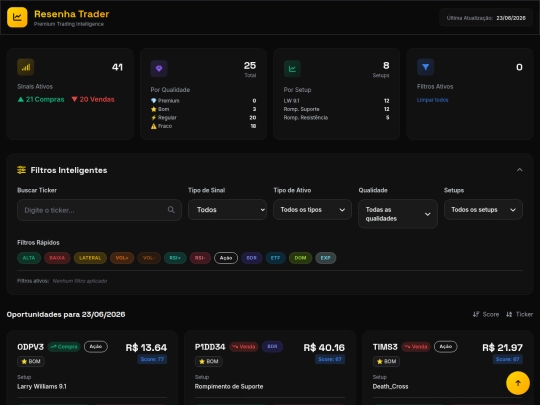Viewport: 540px width, 405px height.
Task: Click the Venda badge on P1DD34
Action: [x=244, y=347]
